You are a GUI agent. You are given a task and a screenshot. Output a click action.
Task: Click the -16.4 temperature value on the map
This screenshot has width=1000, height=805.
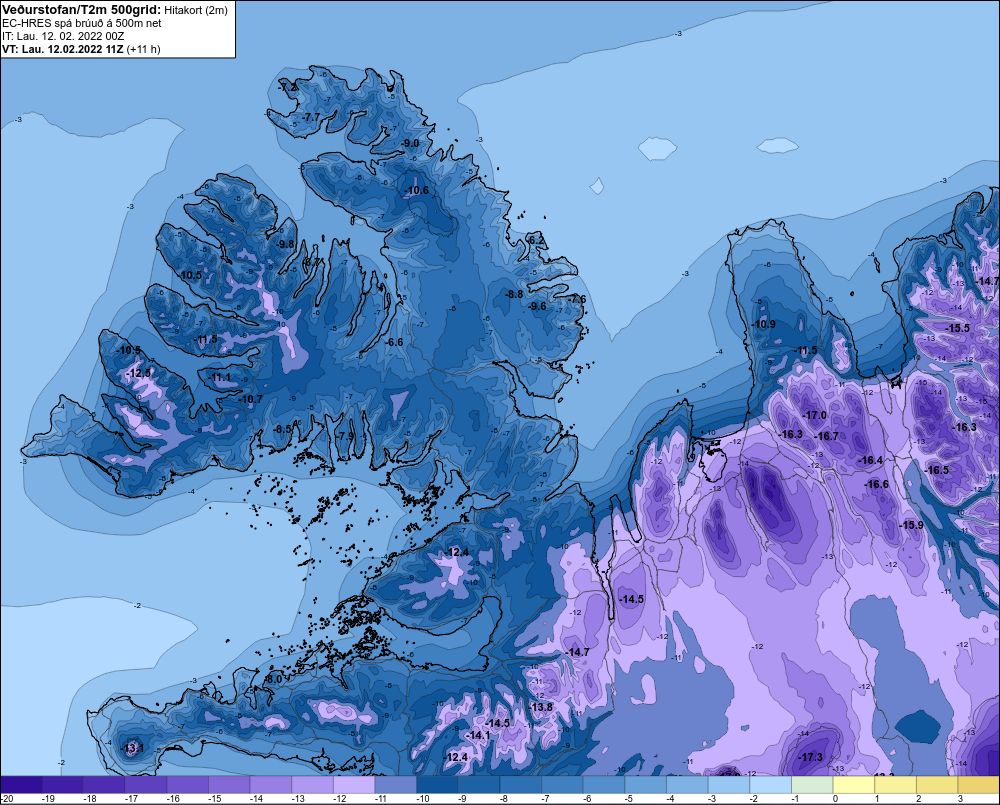[871, 460]
